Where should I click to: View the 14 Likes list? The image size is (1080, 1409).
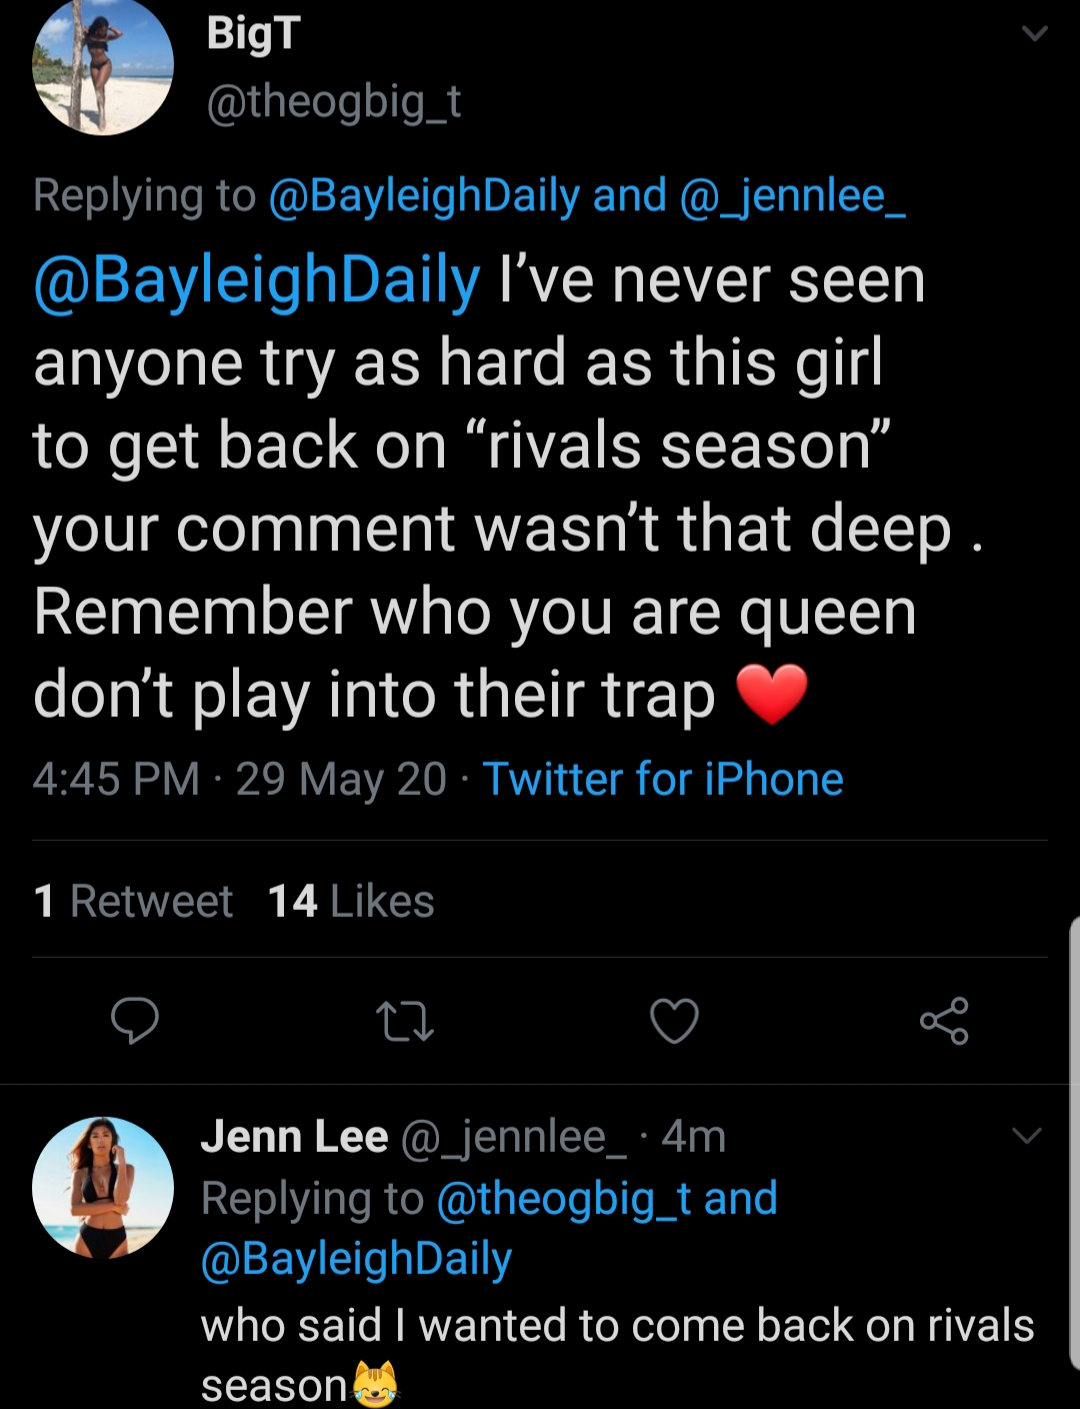point(351,901)
